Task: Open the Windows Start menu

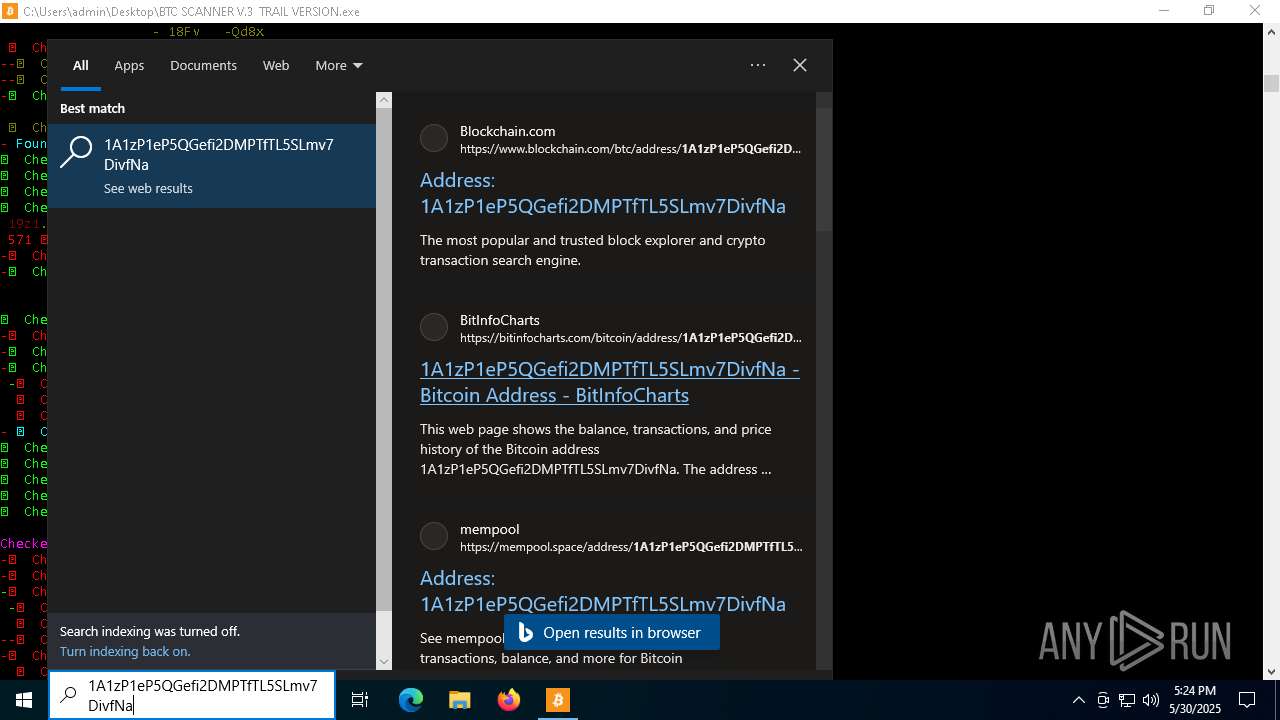Action: pyautogui.click(x=24, y=700)
